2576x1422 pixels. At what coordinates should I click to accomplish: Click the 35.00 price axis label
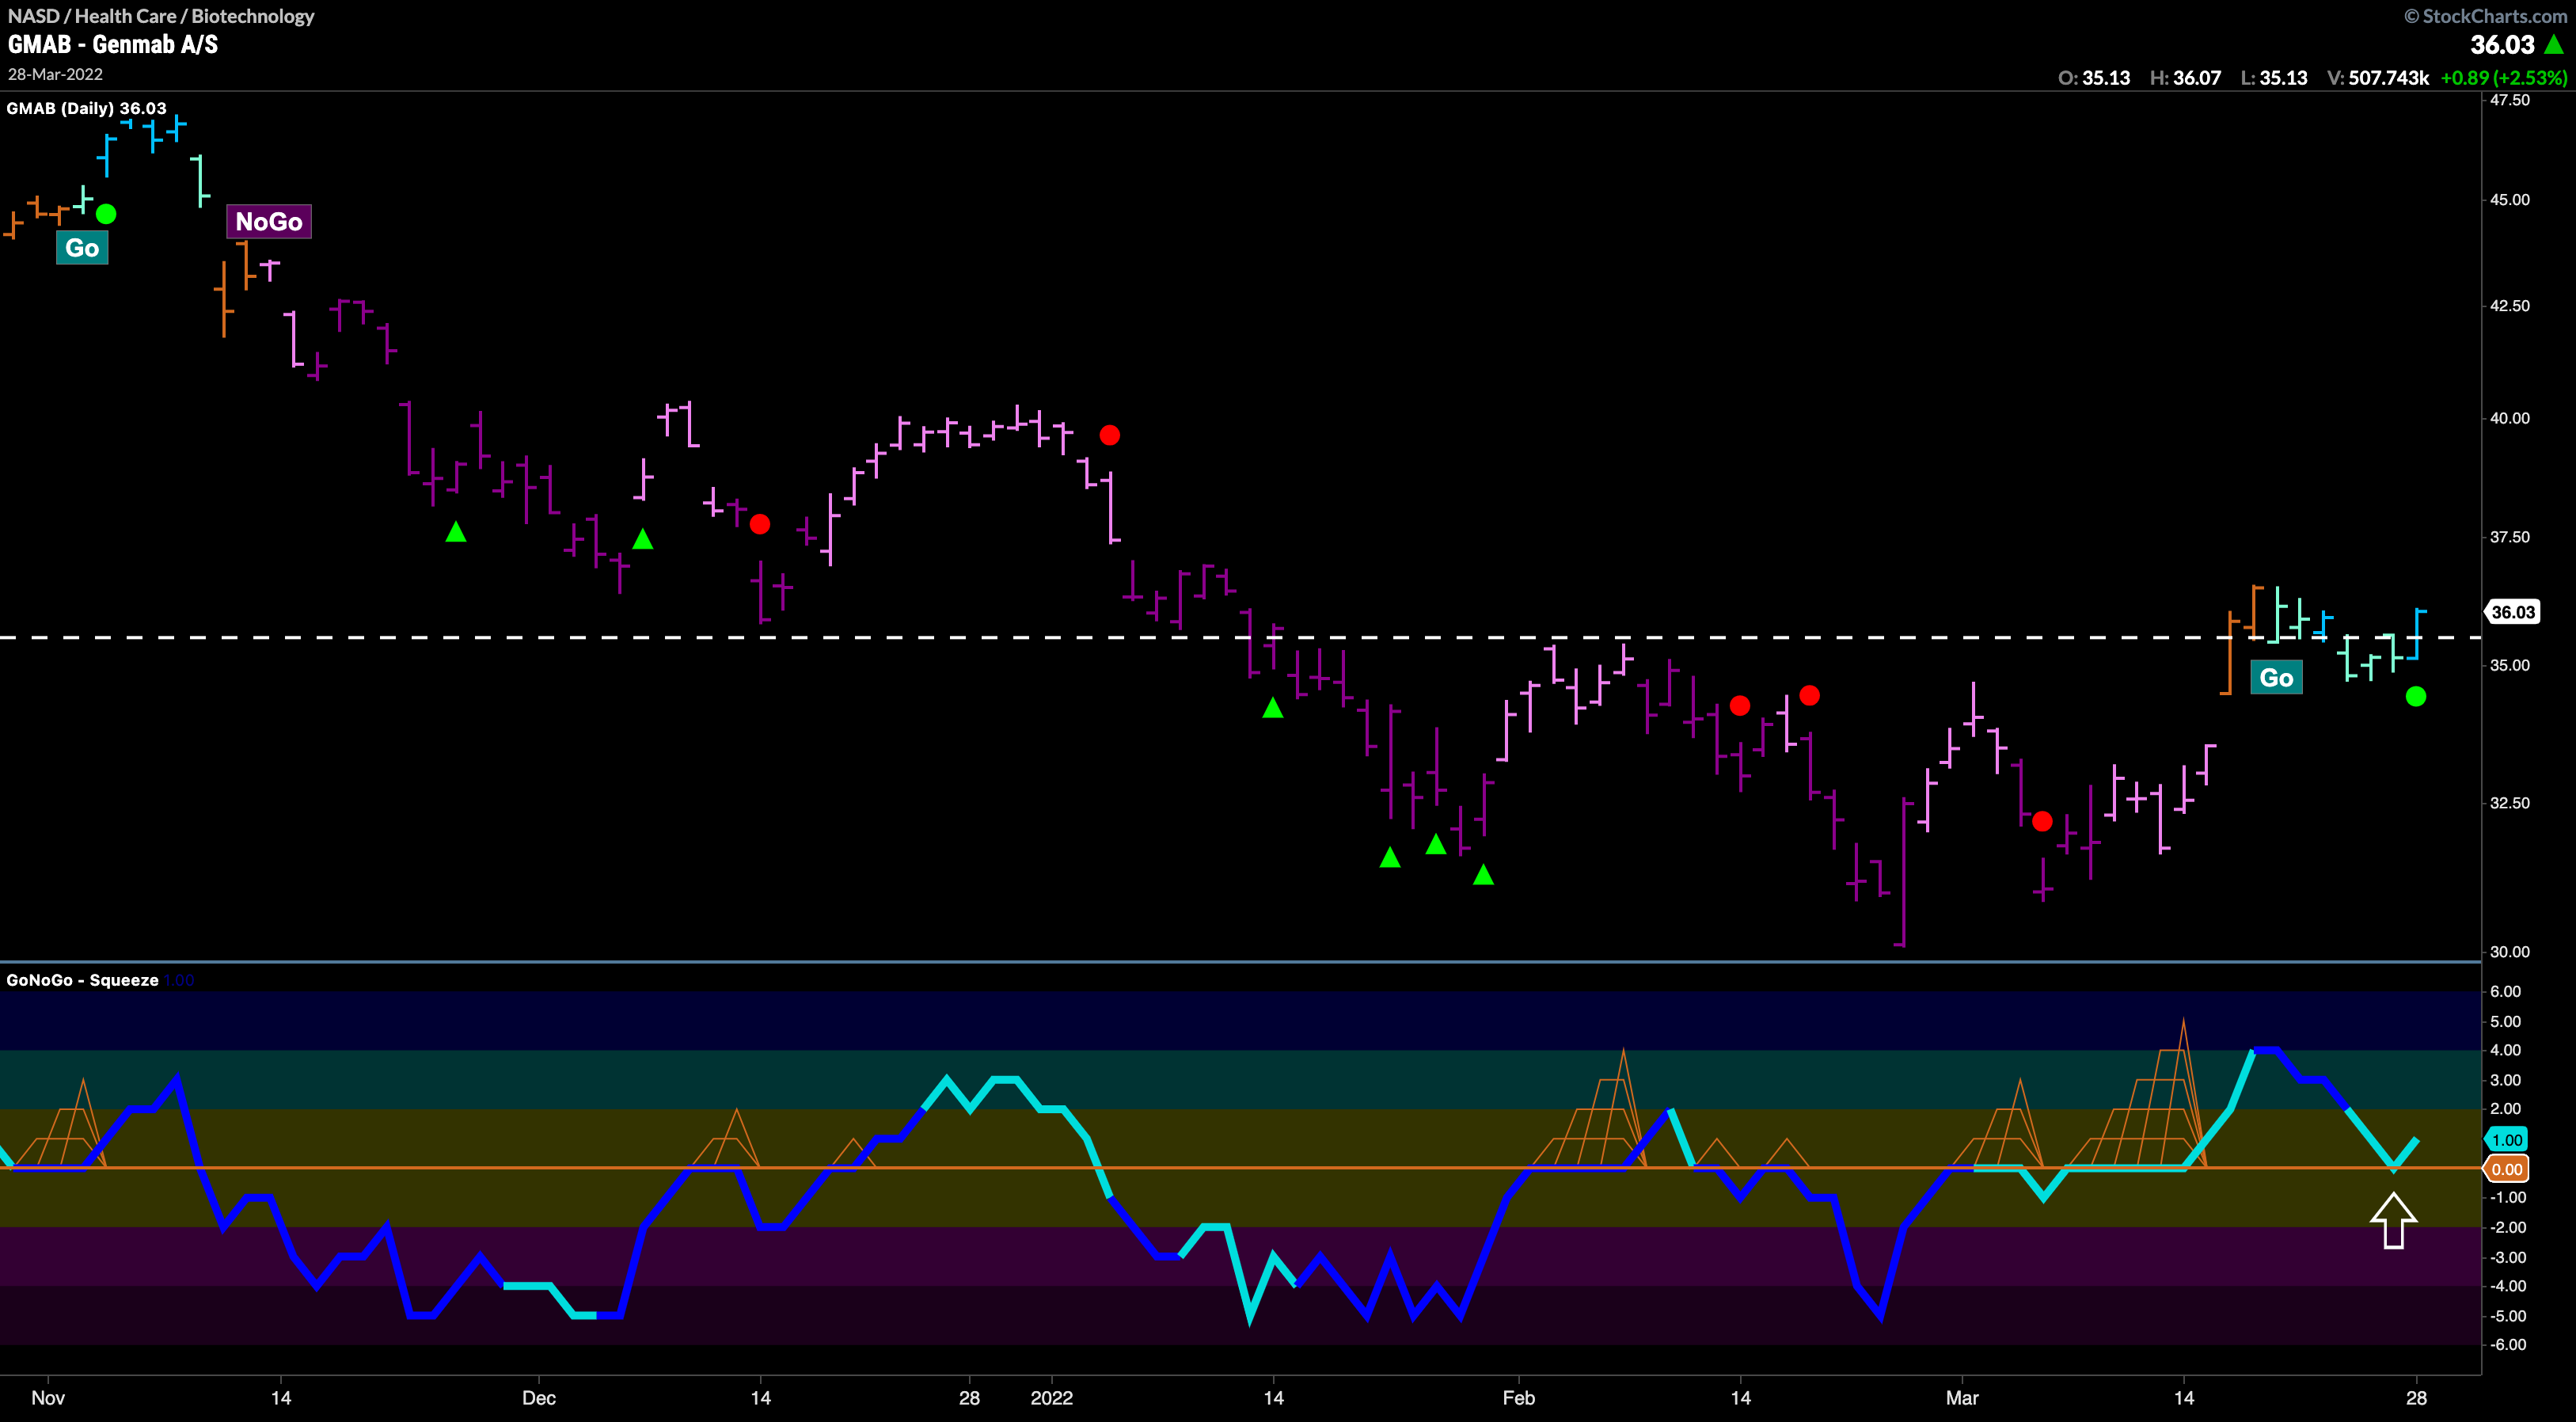point(2510,665)
